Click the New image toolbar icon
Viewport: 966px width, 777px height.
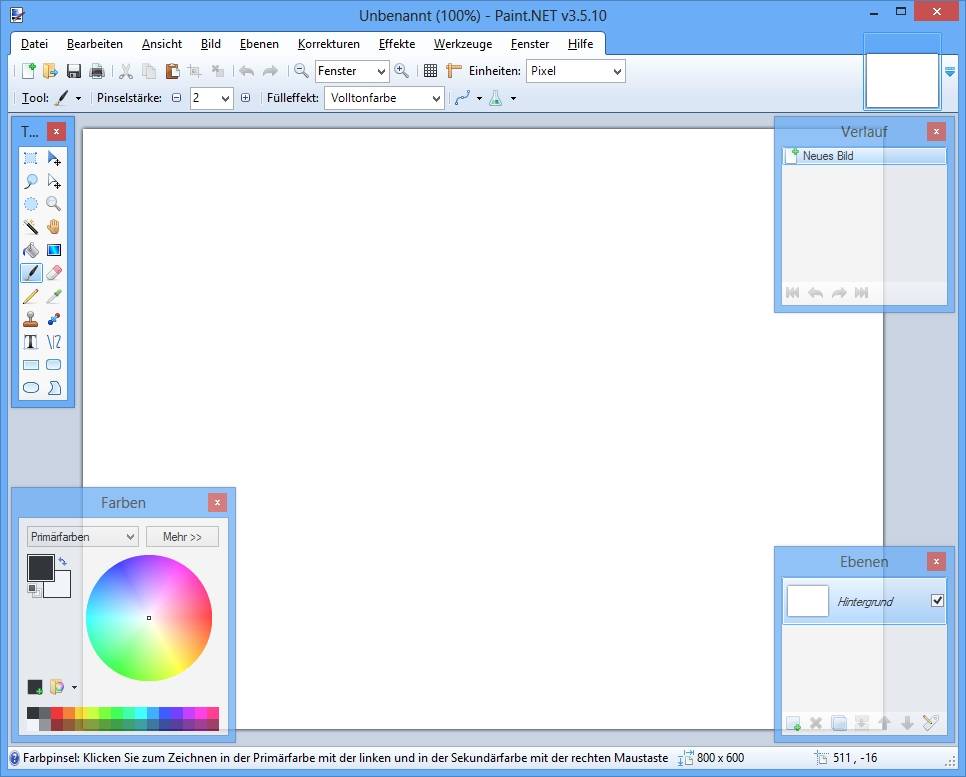click(x=28, y=71)
